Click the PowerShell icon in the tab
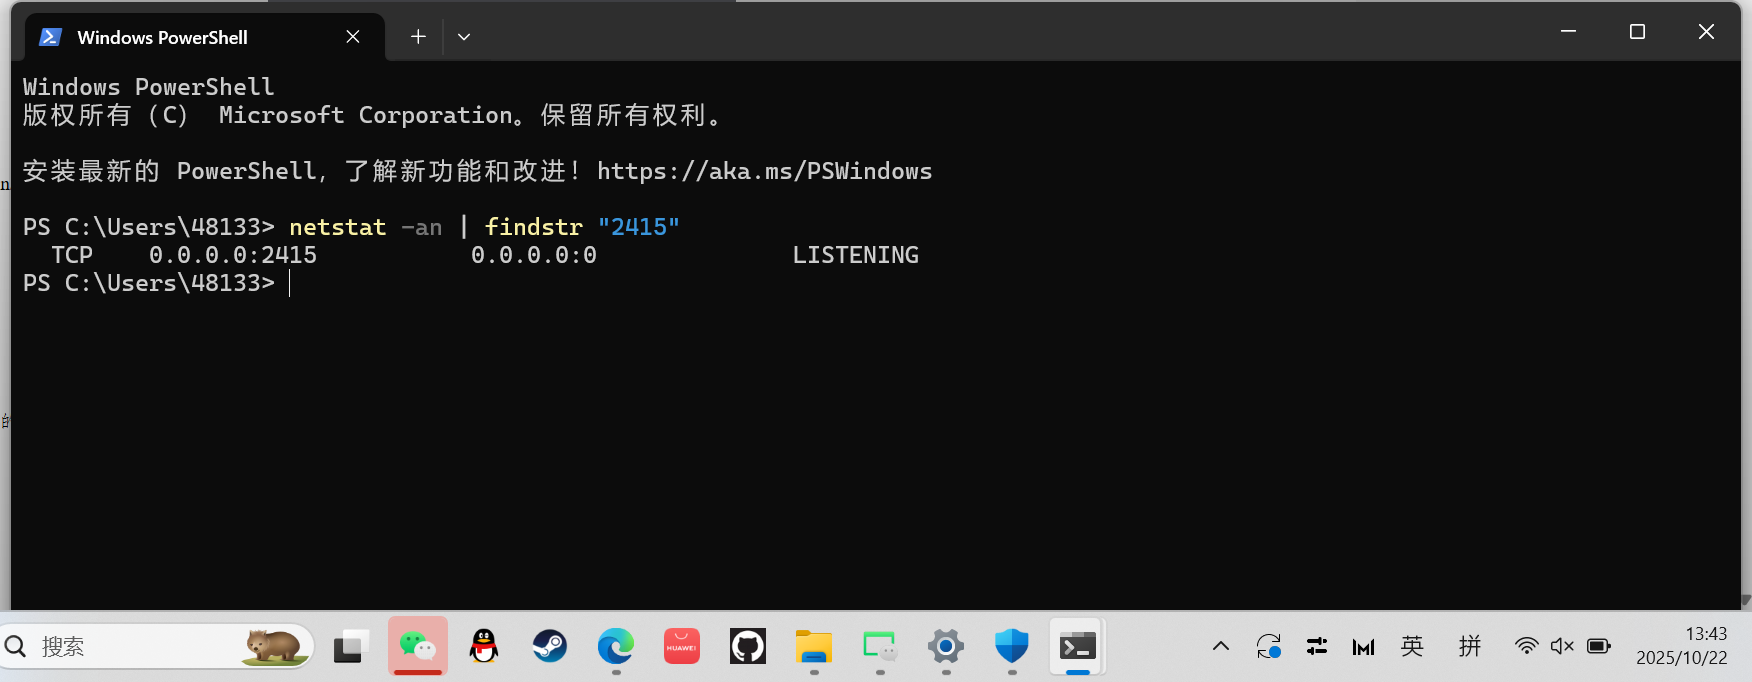 [x=50, y=37]
